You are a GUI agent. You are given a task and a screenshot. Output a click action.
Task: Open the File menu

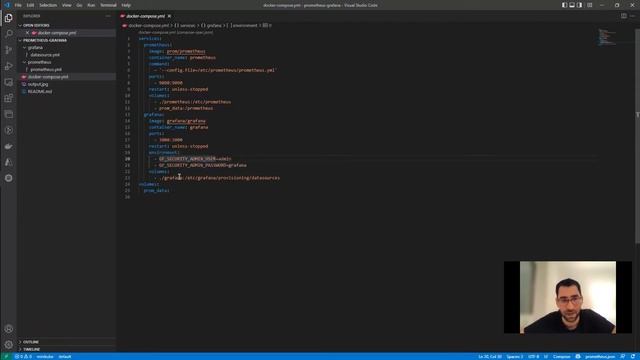click(x=18, y=5)
